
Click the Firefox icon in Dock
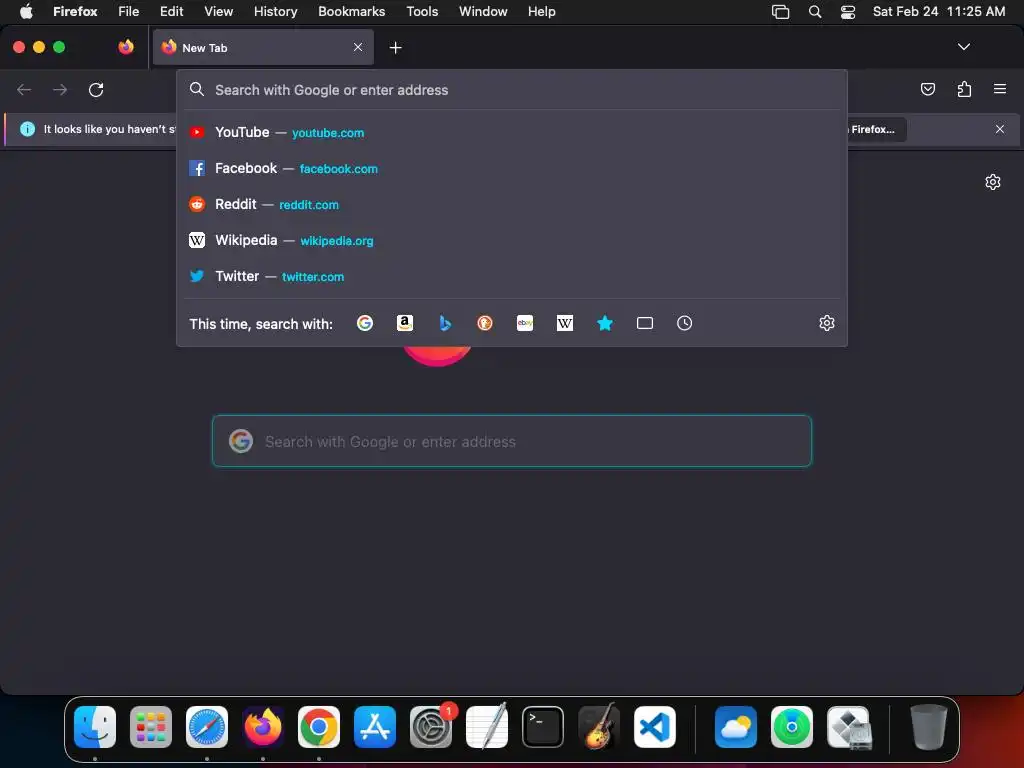tap(263, 727)
